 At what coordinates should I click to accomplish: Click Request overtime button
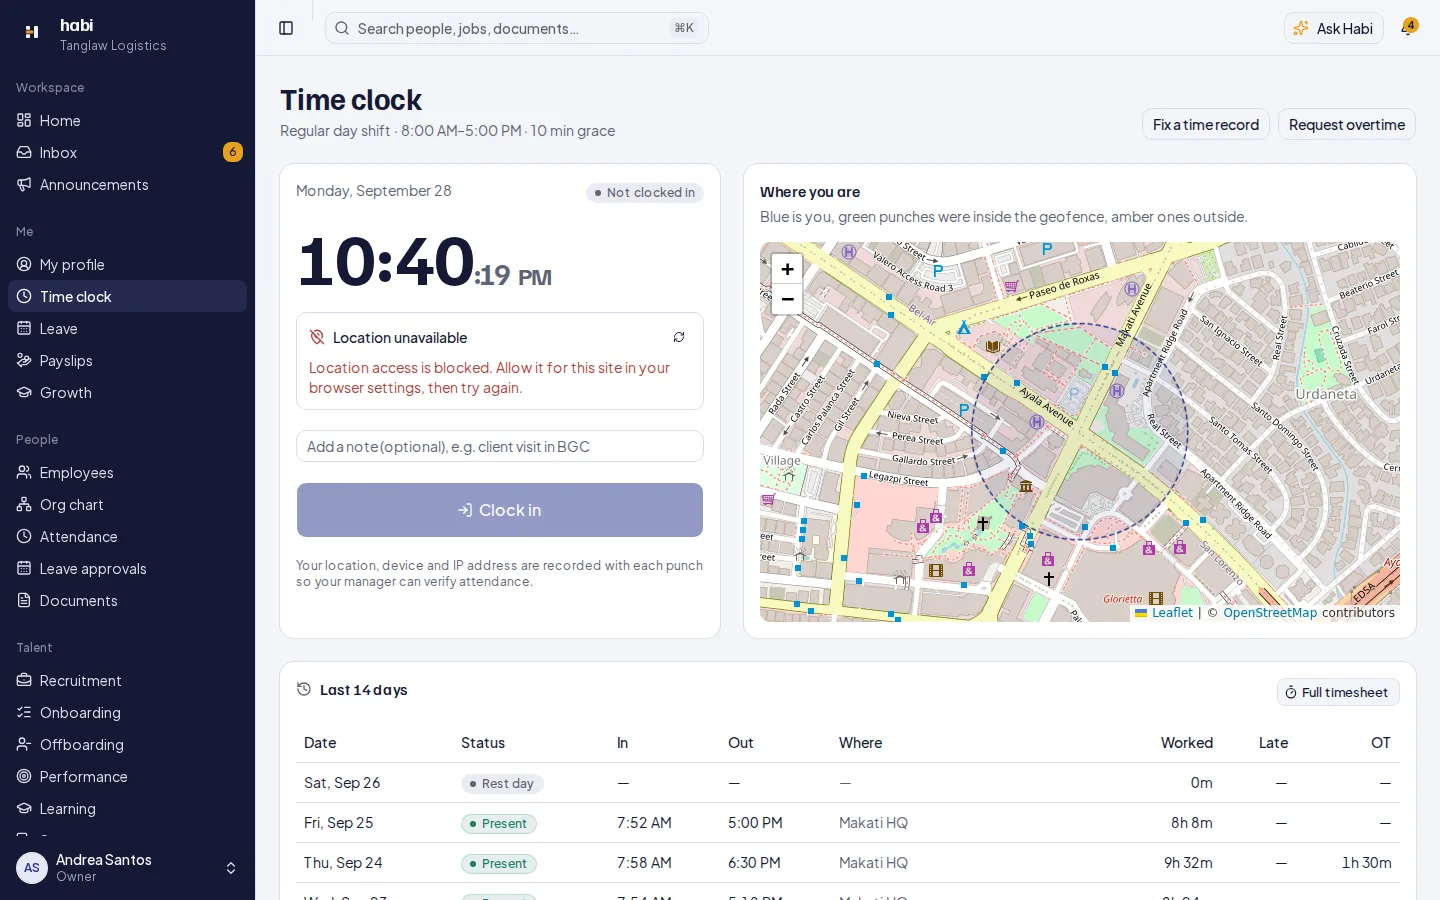pos(1347,124)
